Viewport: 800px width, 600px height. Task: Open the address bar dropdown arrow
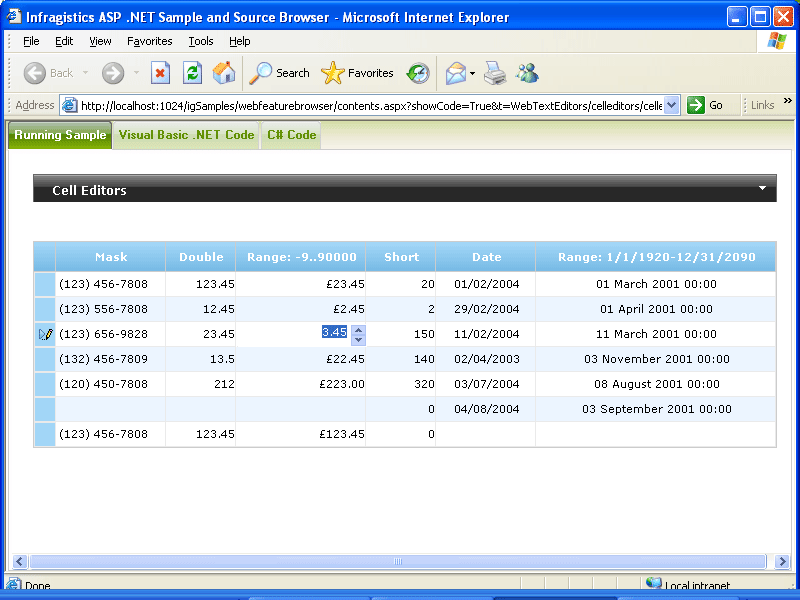pos(672,105)
